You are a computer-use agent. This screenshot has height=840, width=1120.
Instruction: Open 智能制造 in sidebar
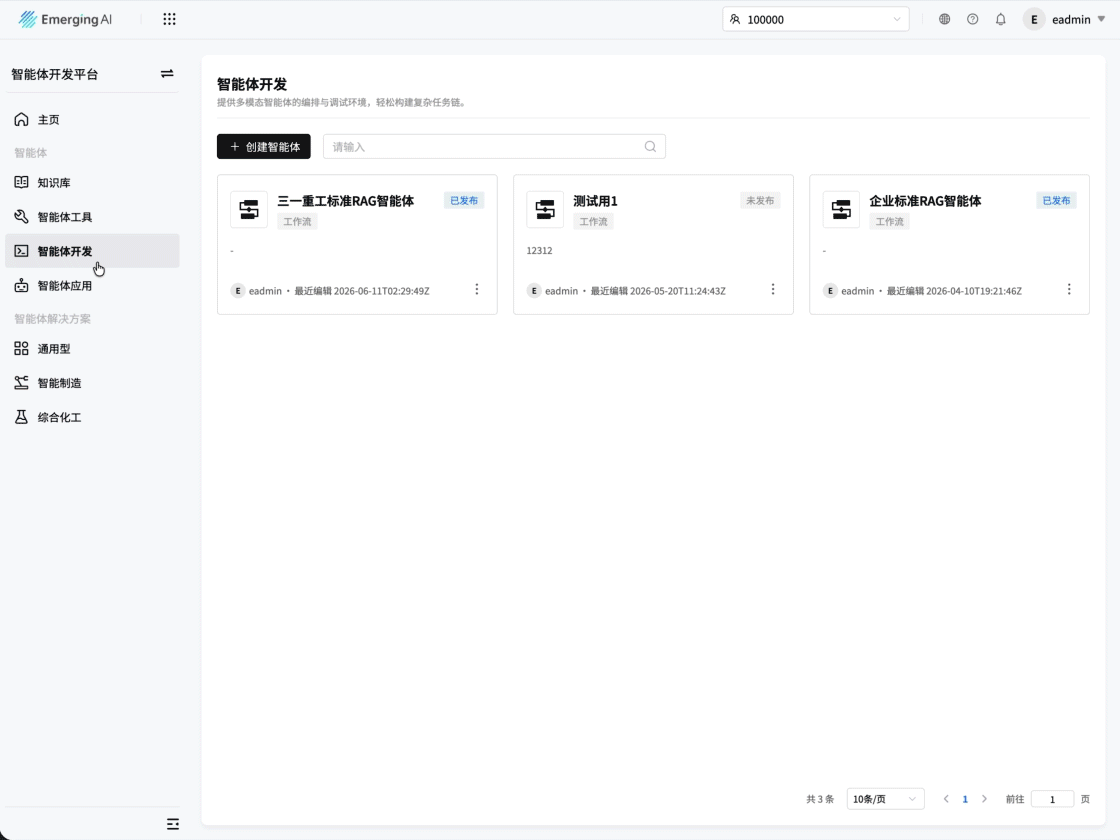(x=92, y=382)
